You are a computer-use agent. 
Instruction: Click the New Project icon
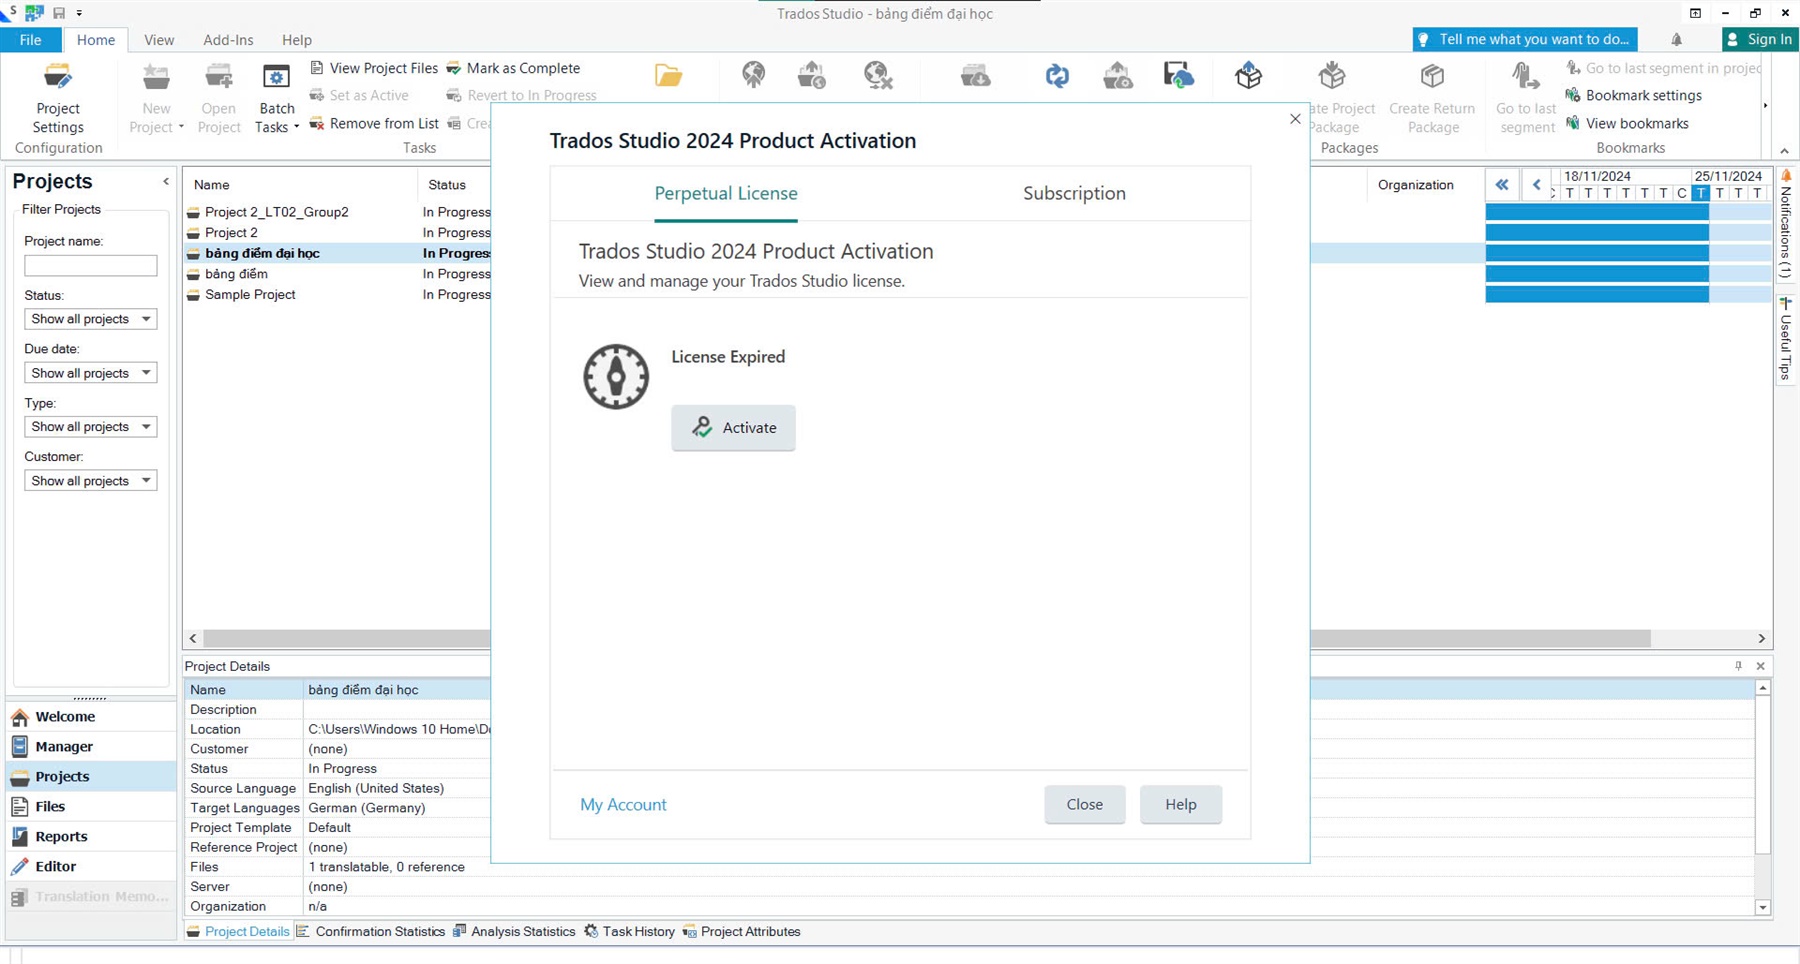point(156,77)
